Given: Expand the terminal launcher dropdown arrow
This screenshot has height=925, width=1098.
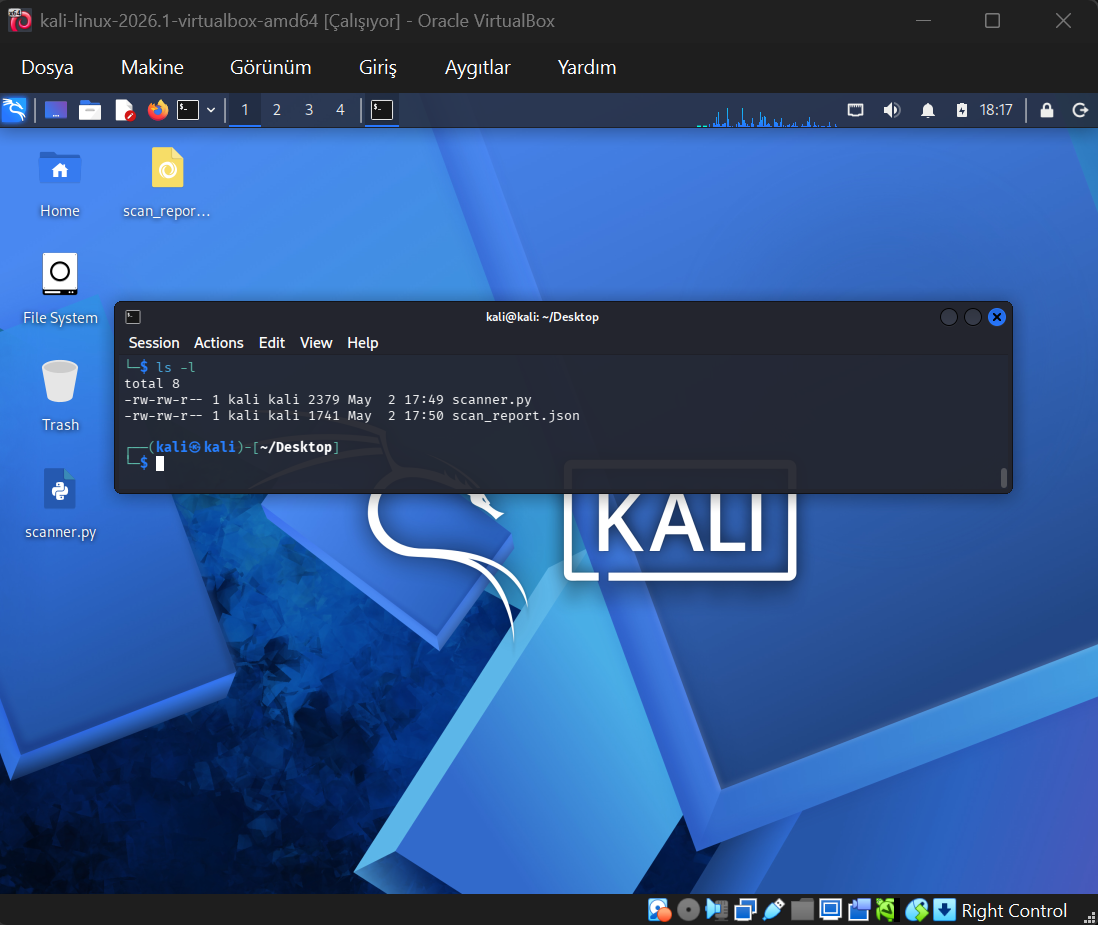Looking at the screenshot, I should [211, 110].
